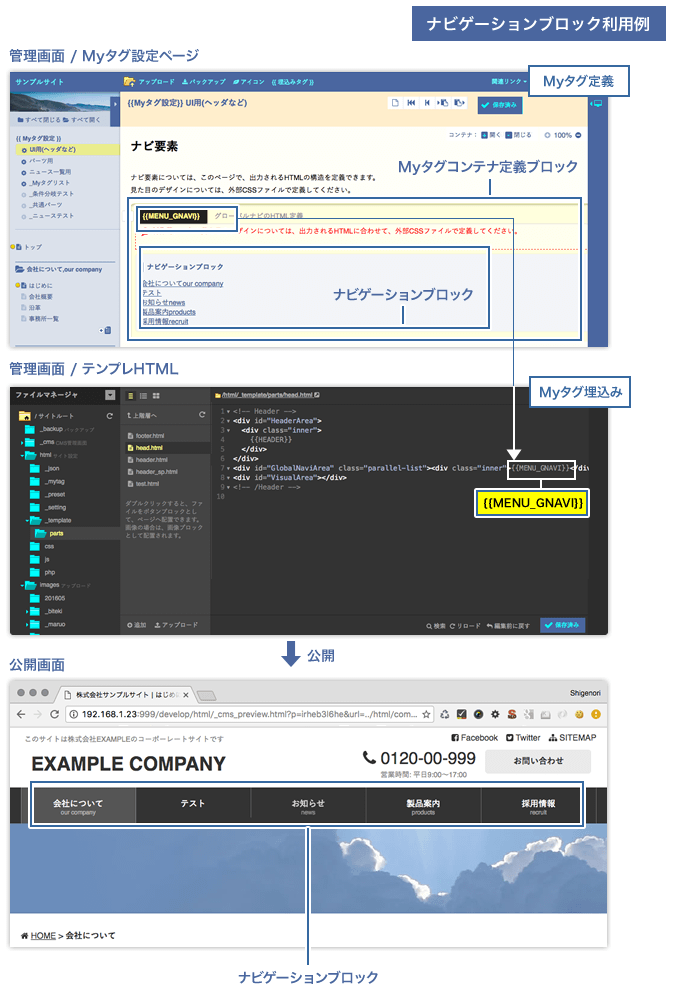Click the お問い合わせ button
This screenshot has width=680, height=991.
coord(537,762)
